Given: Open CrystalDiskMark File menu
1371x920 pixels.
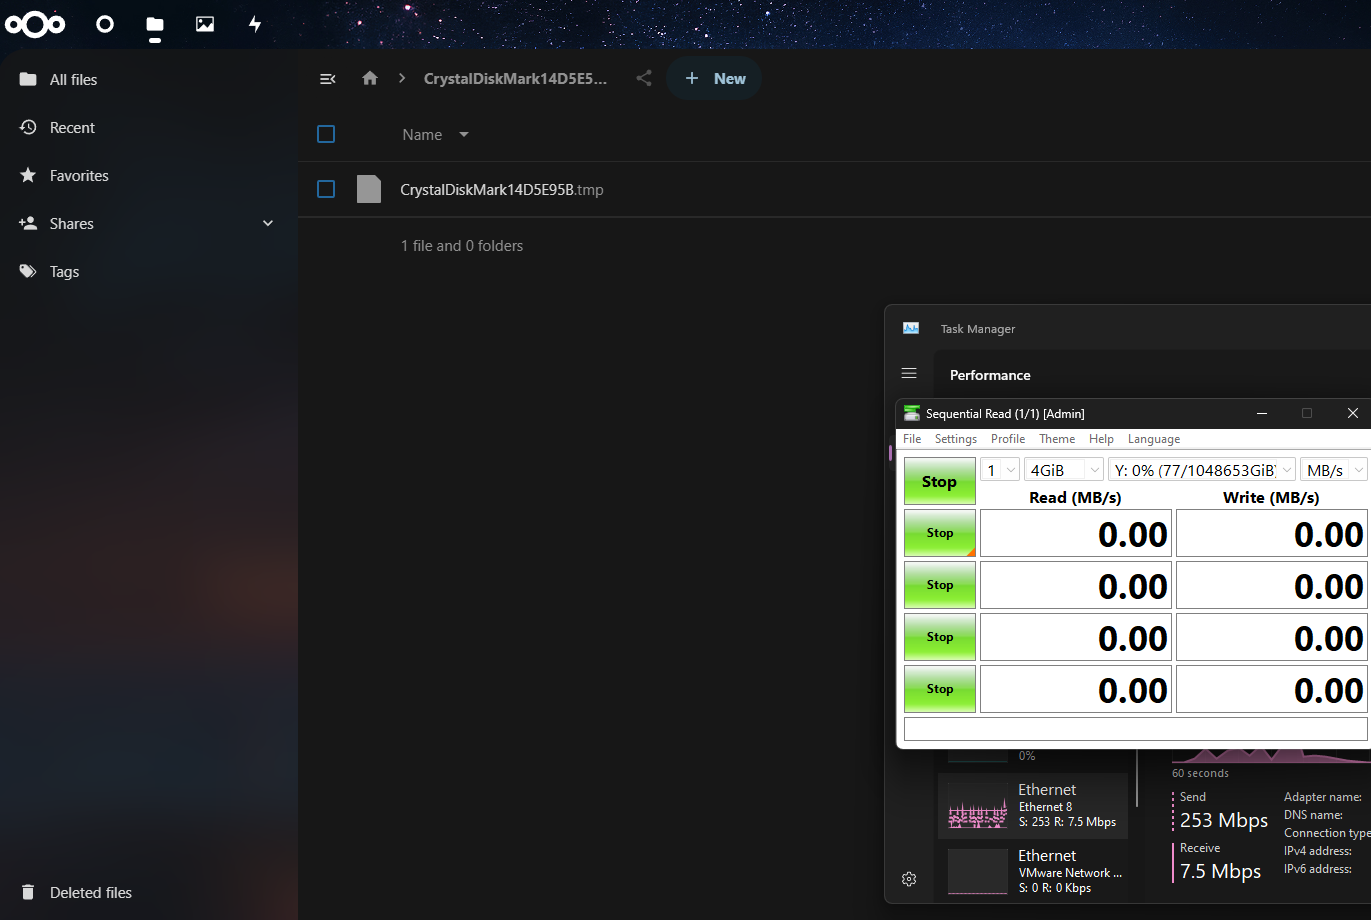Looking at the screenshot, I should point(912,439).
